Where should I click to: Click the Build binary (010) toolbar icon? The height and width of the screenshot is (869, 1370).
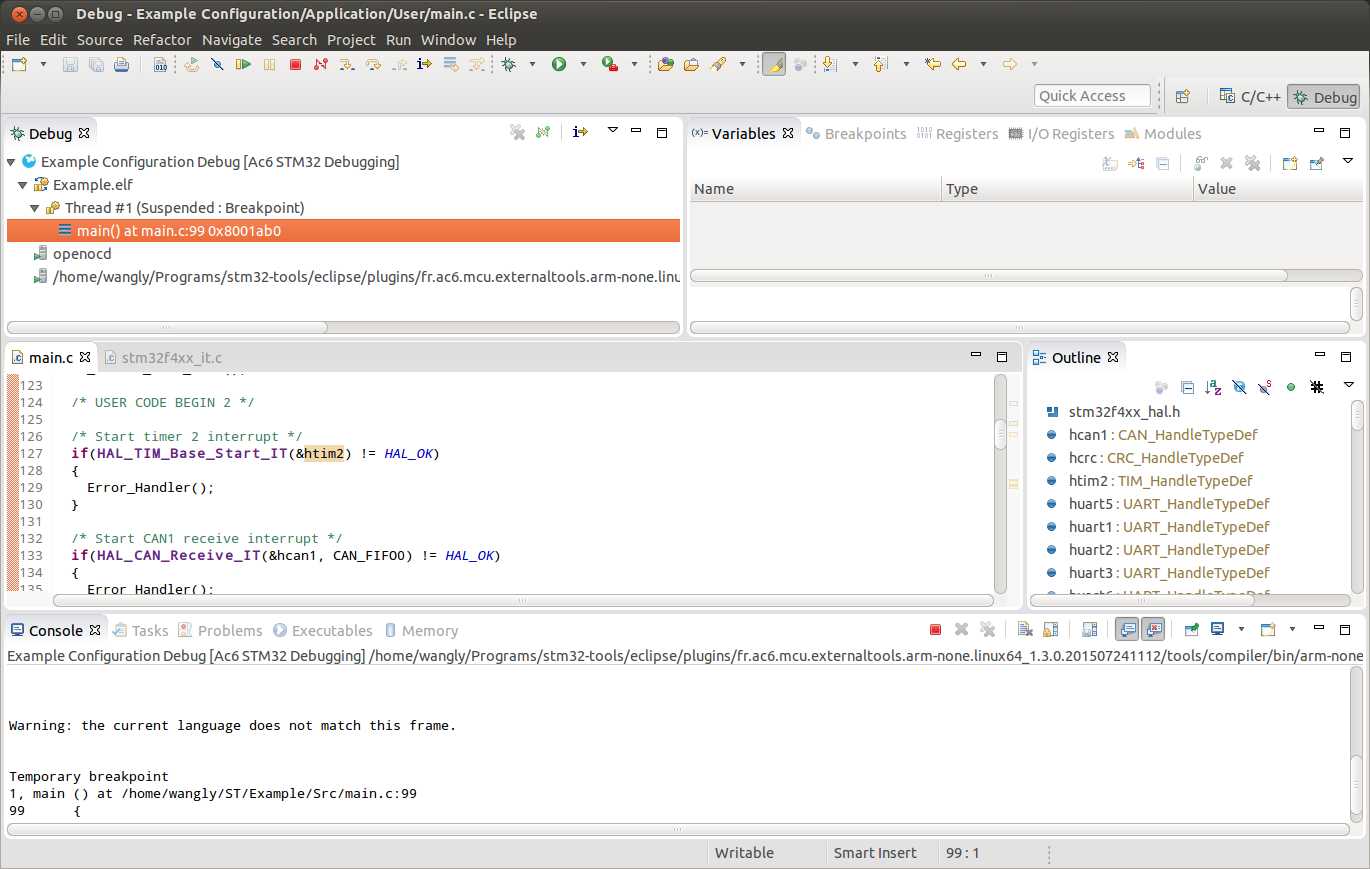click(160, 65)
